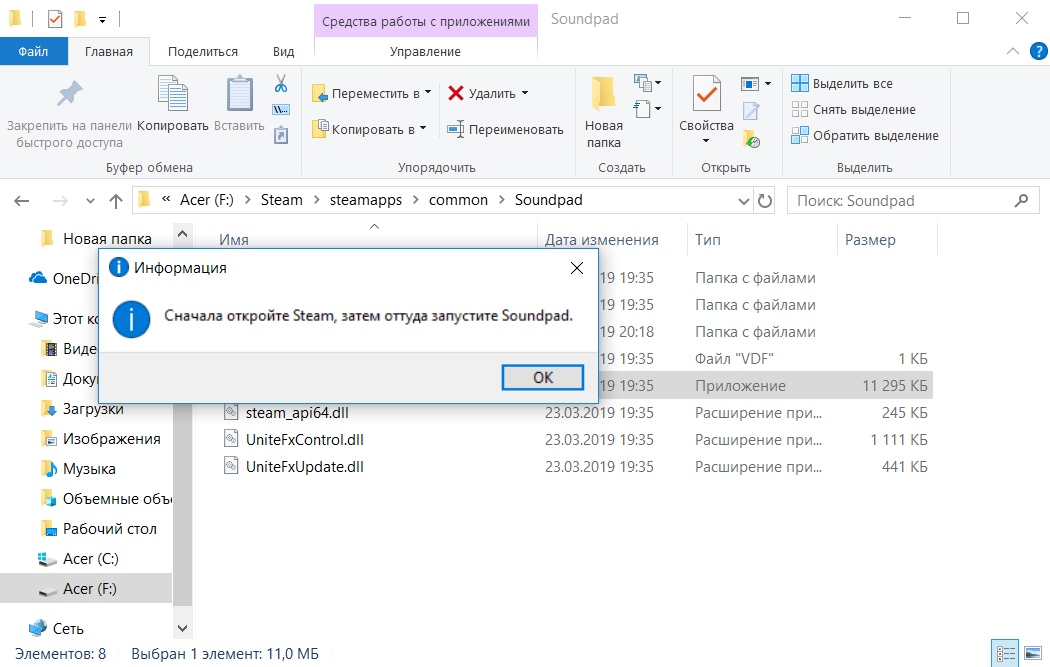Click the Закрепить на панели pin icon

[69, 95]
